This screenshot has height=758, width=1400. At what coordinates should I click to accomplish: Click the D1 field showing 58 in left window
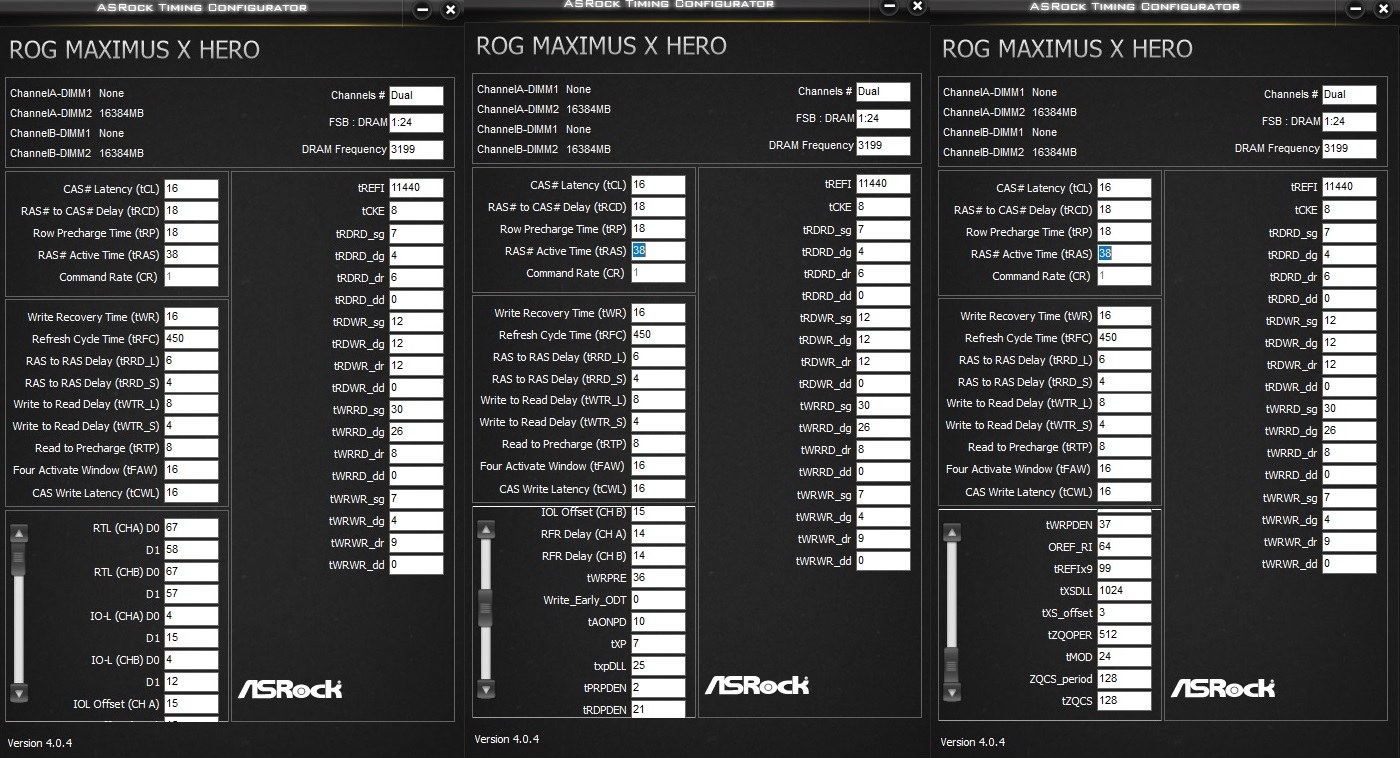click(191, 549)
